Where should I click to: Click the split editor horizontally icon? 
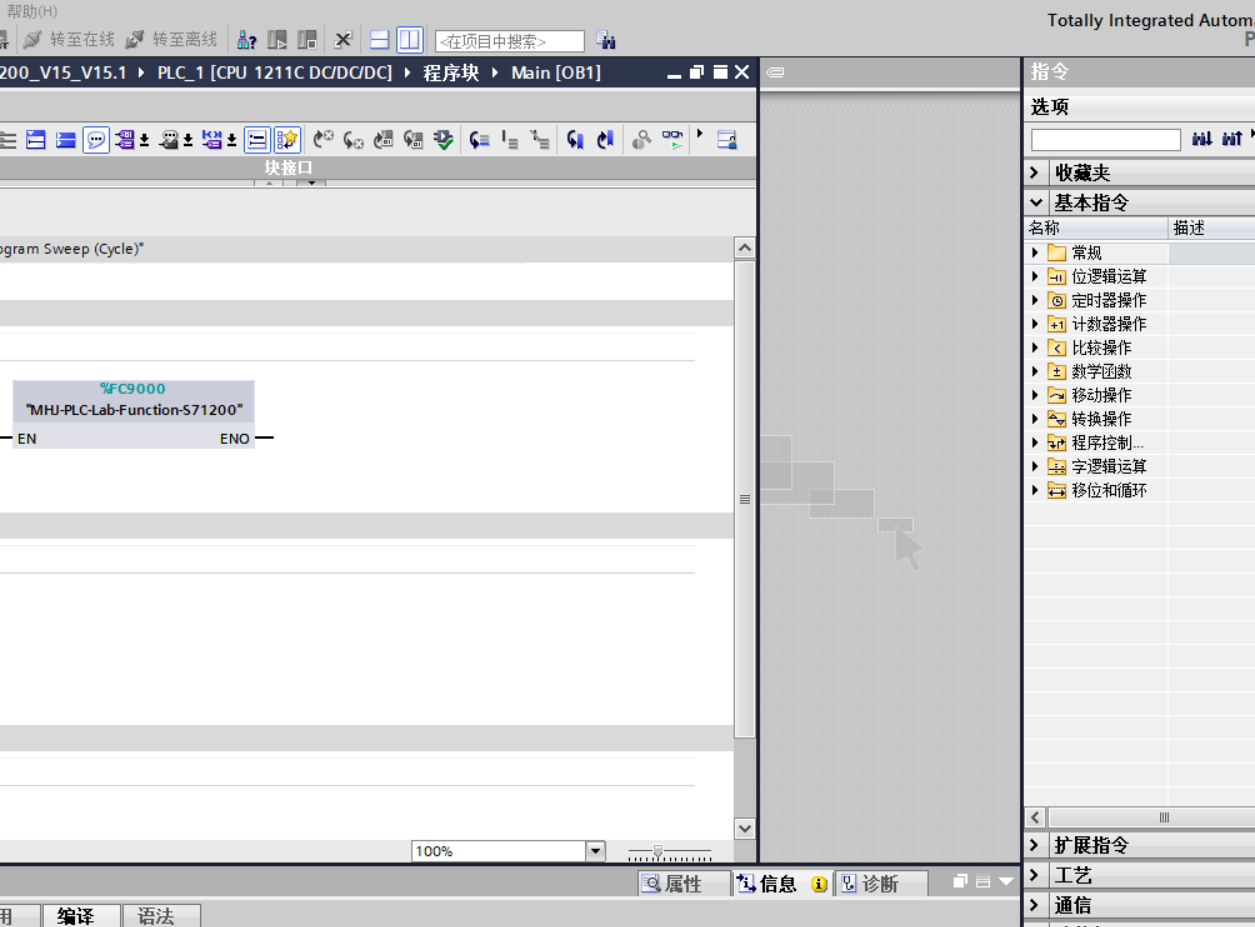click(379, 40)
